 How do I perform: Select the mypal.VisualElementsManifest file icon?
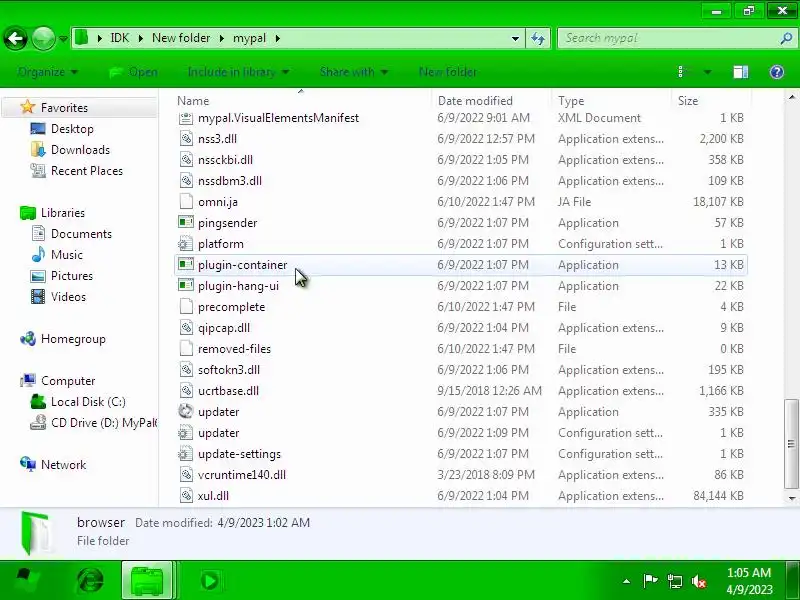click(x=186, y=118)
